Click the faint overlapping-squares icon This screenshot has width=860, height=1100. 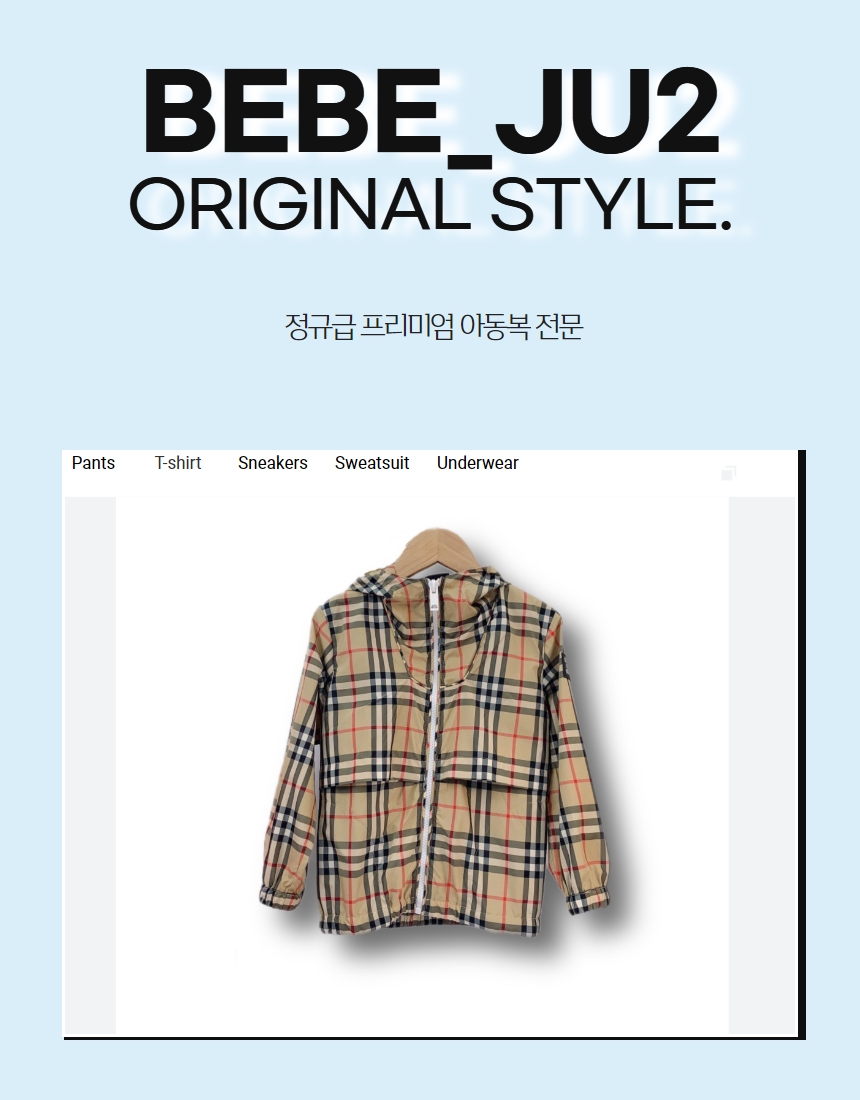(729, 474)
